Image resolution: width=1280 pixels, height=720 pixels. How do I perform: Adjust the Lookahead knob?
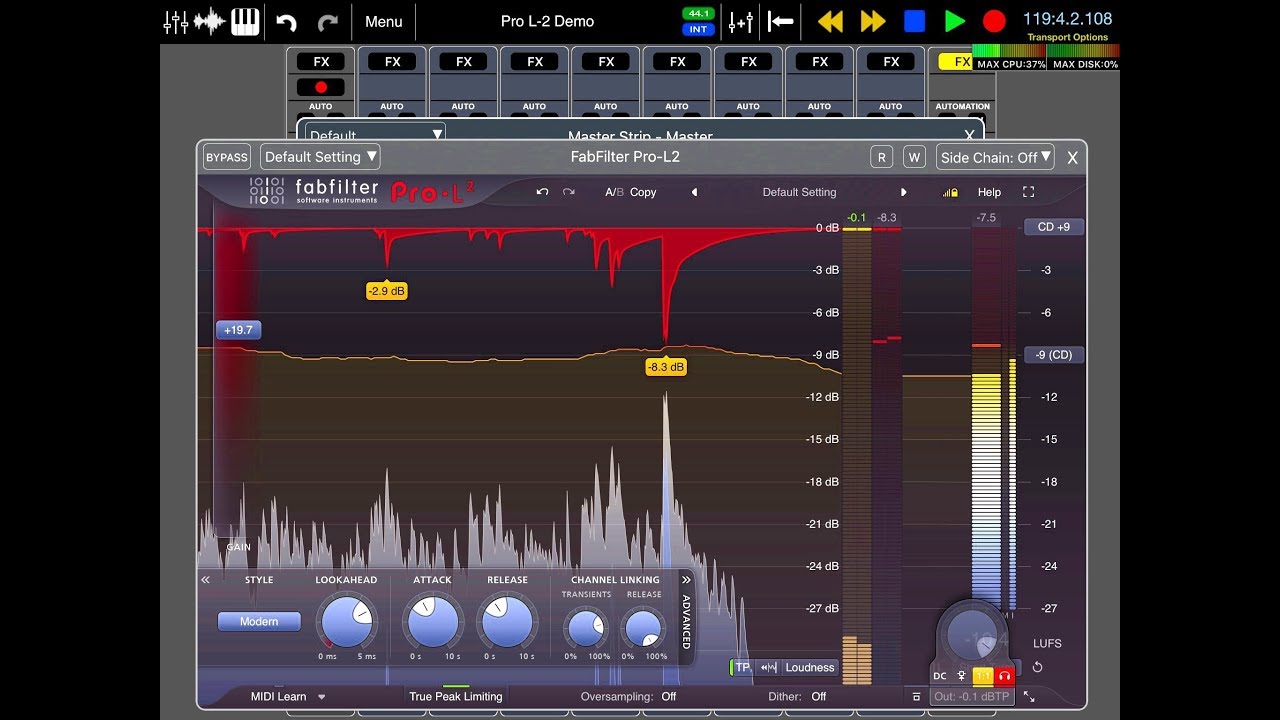(x=347, y=622)
